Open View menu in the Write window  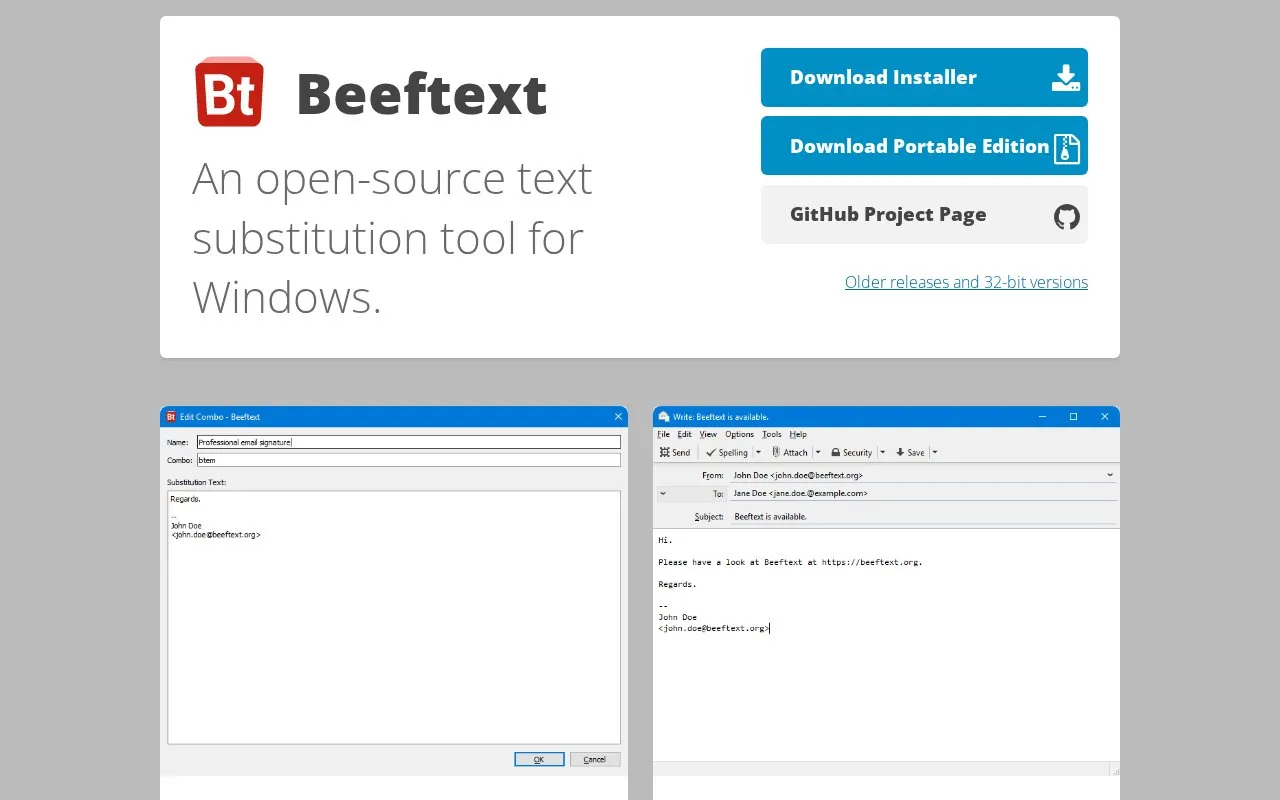[708, 434]
